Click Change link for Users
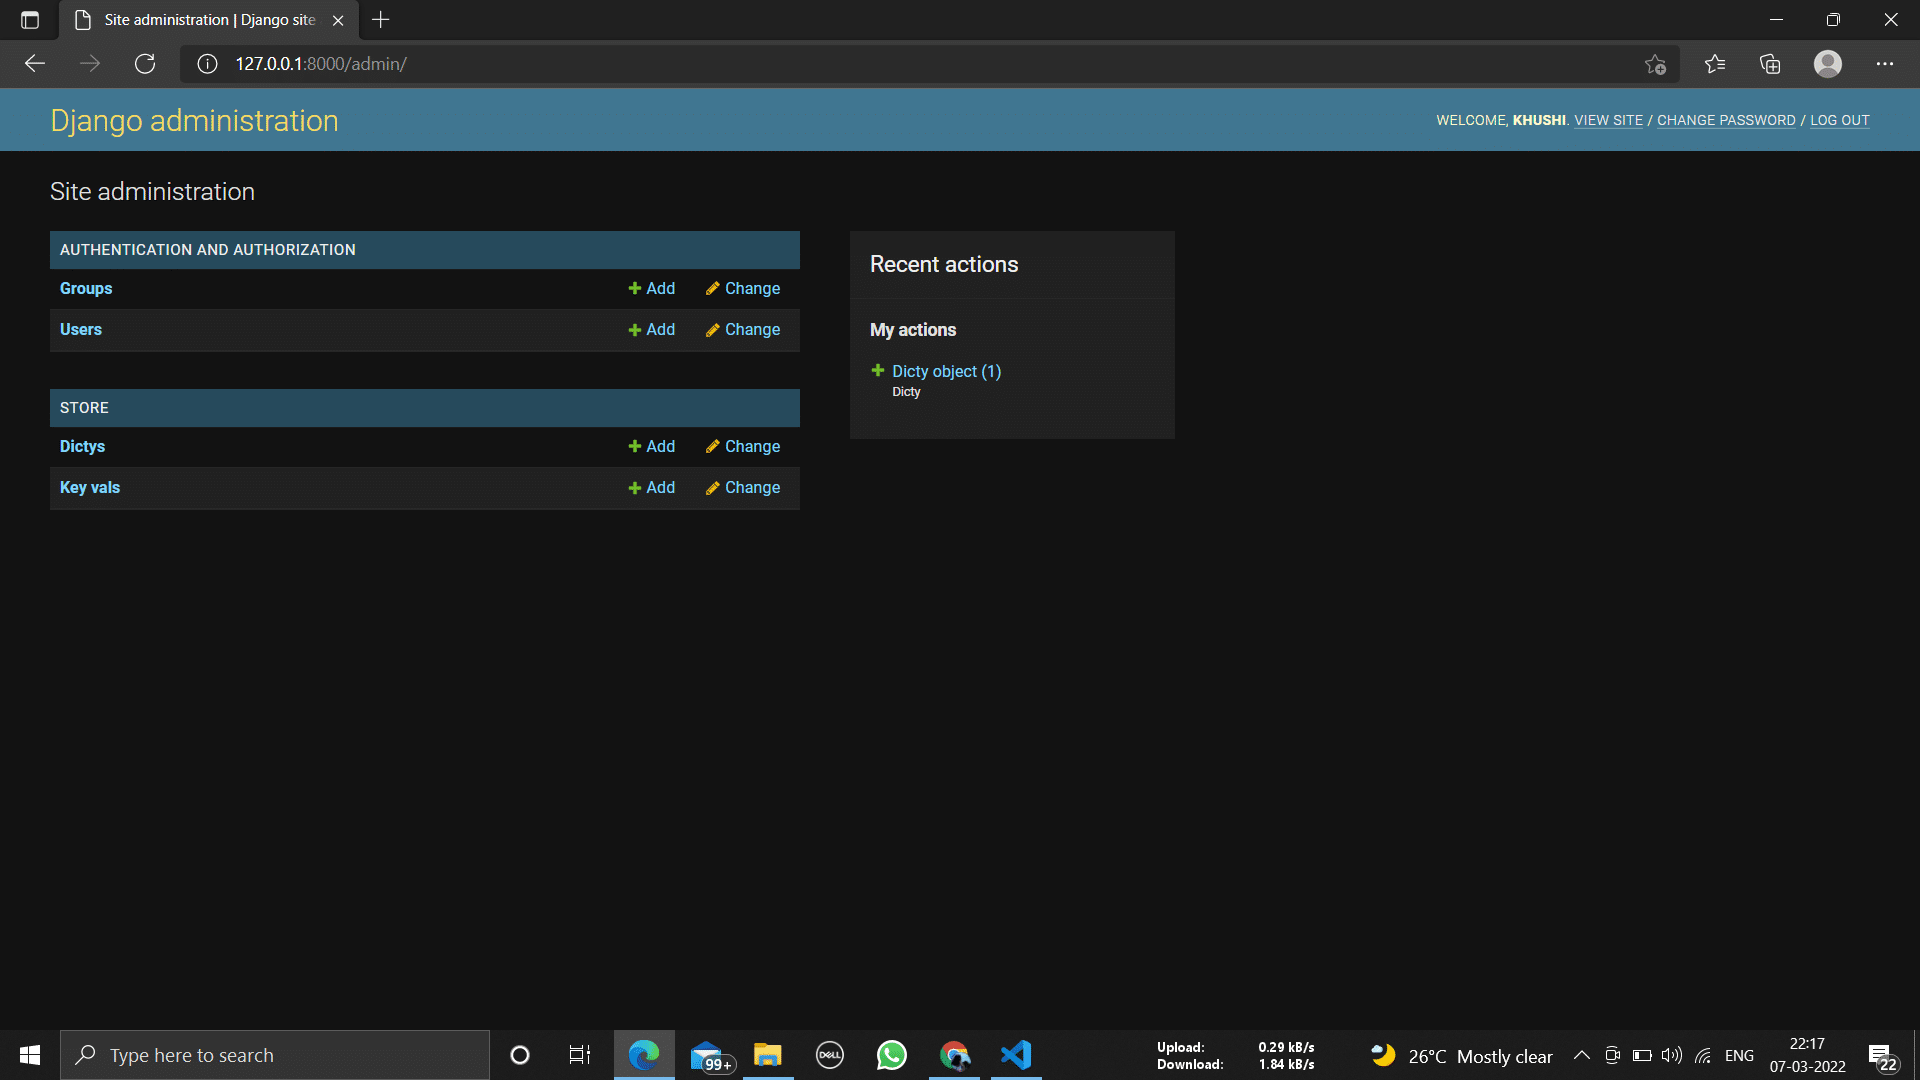Screen dimensions: 1920x1080 click(x=742, y=329)
